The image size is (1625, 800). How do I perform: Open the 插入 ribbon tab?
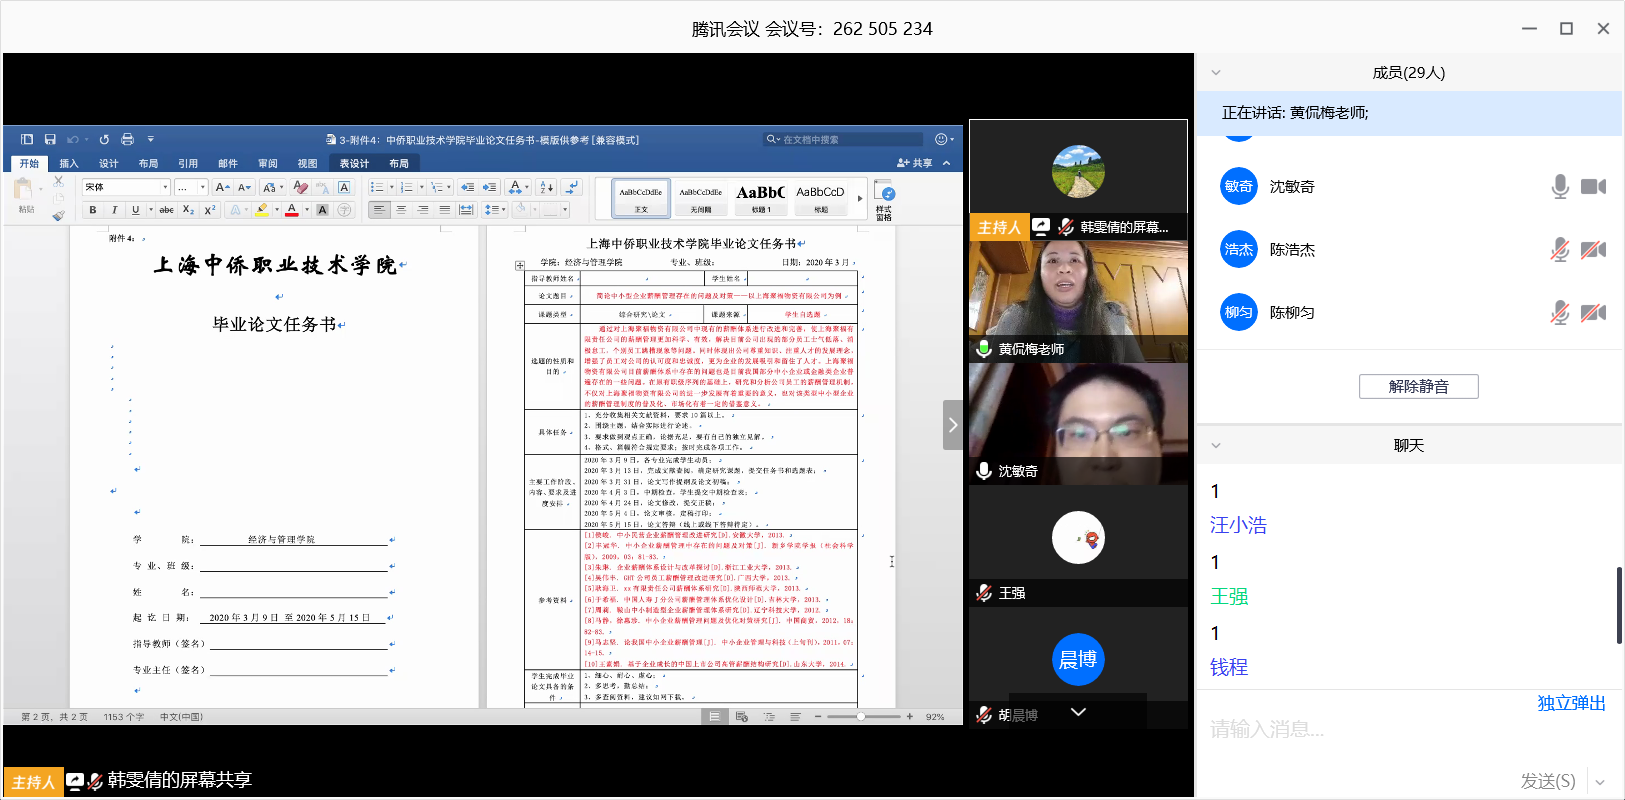(x=69, y=164)
